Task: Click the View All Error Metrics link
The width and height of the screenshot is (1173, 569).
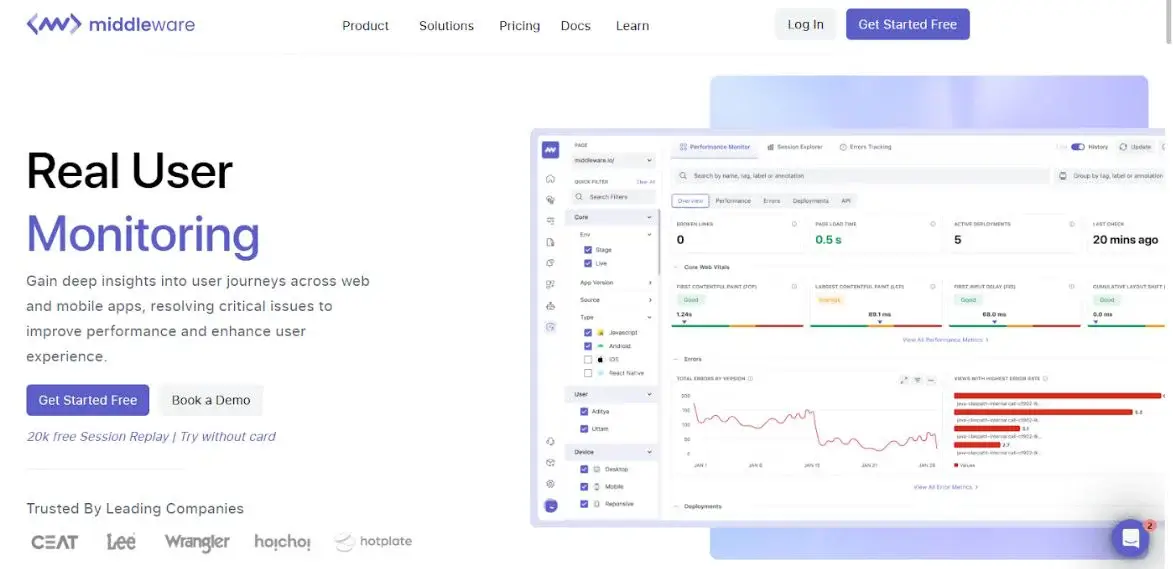Action: 946,487
